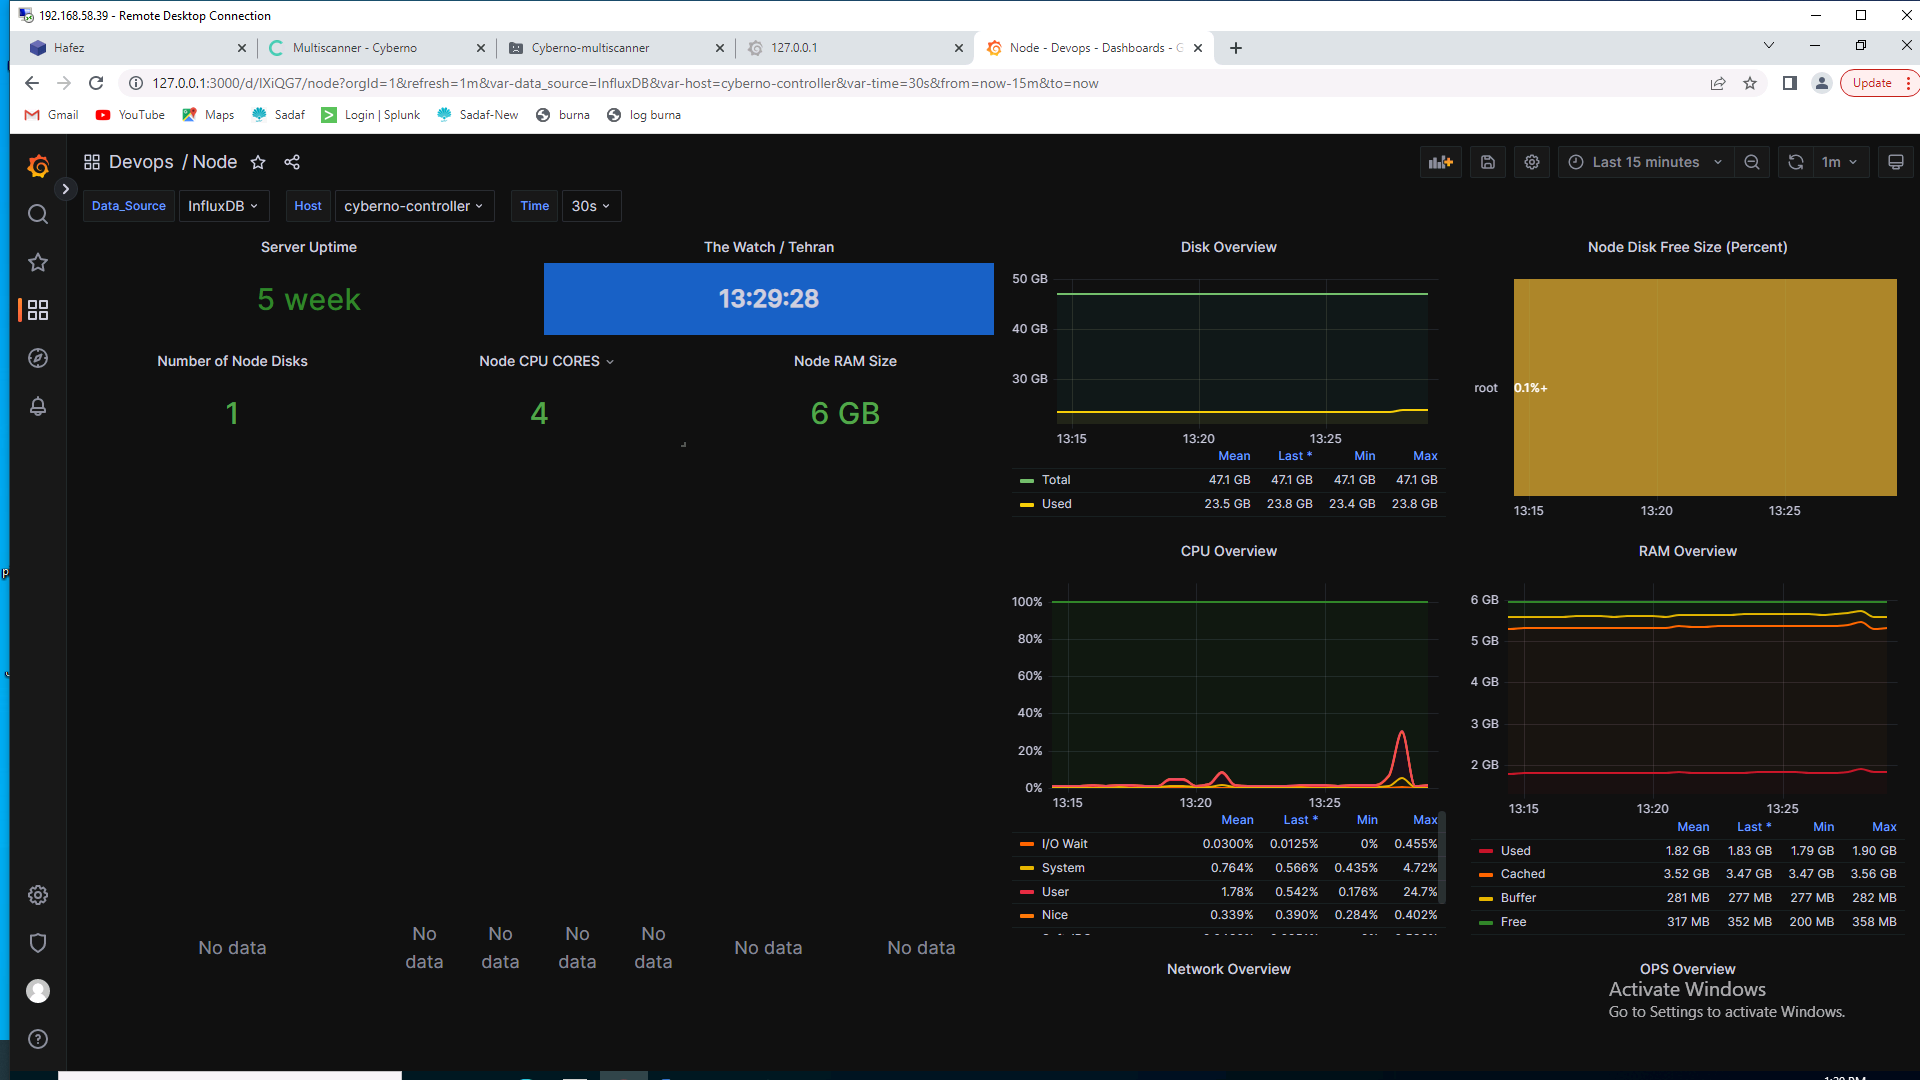Open the Devops folder breadcrumb link
This screenshot has height=1080, width=1920.
point(141,162)
